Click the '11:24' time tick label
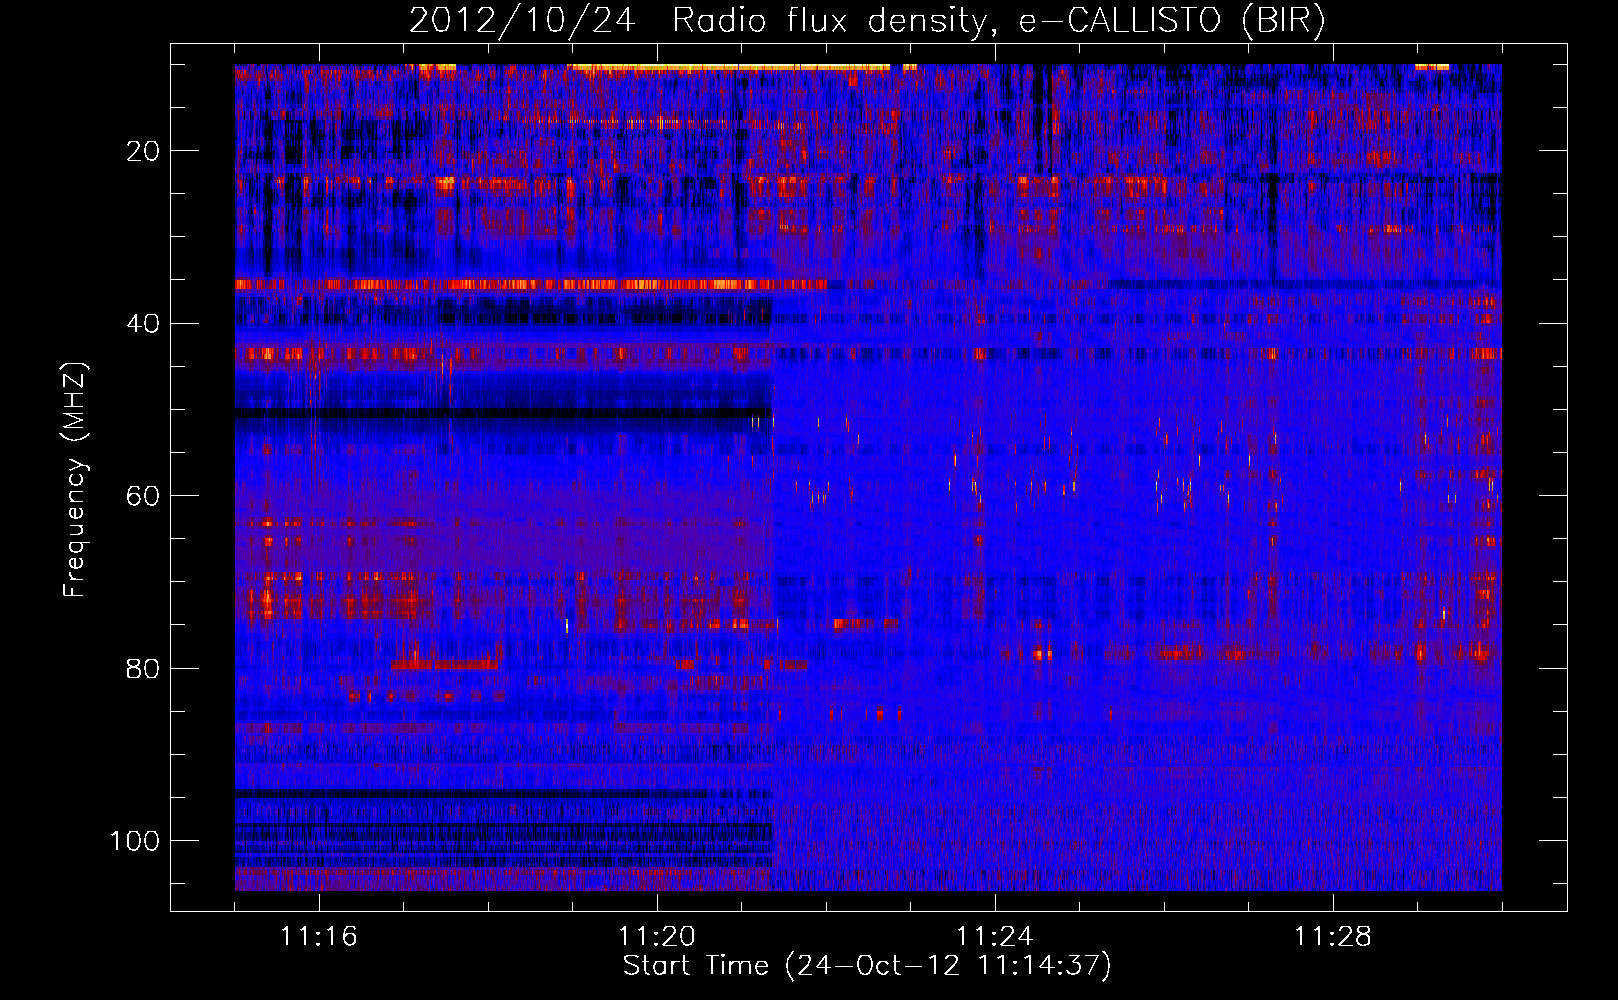This screenshot has width=1618, height=1000. click(x=995, y=937)
